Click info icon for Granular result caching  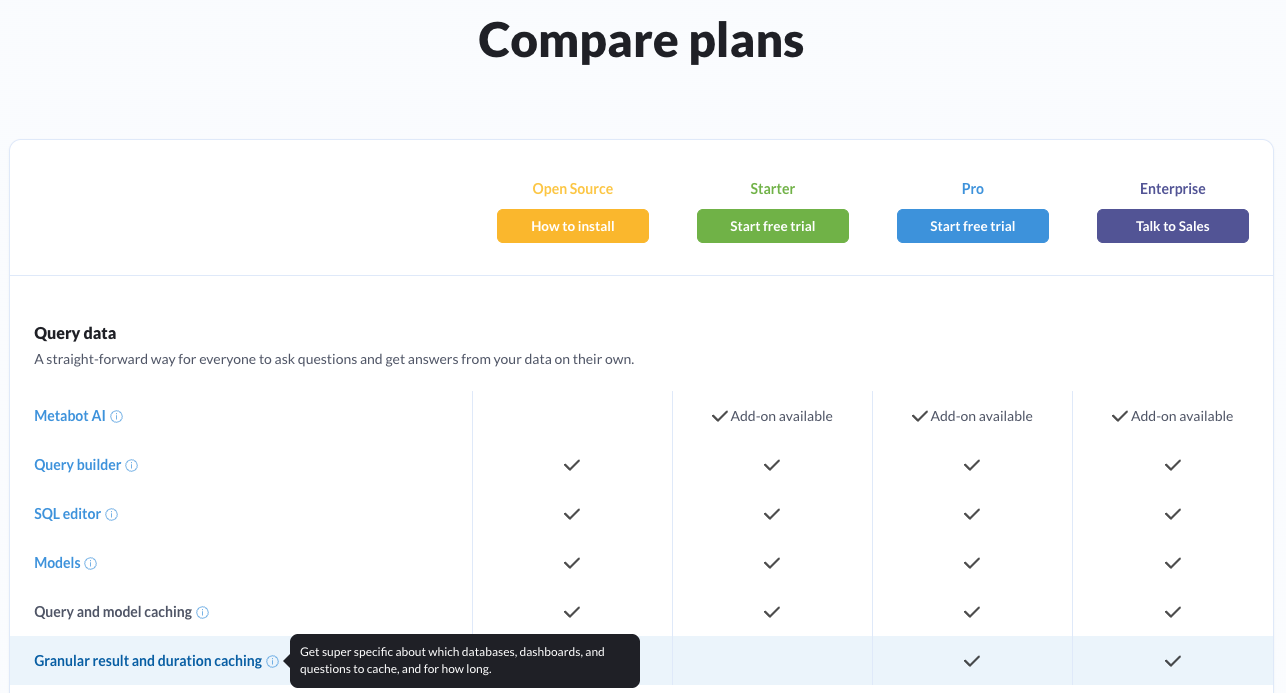tap(273, 662)
